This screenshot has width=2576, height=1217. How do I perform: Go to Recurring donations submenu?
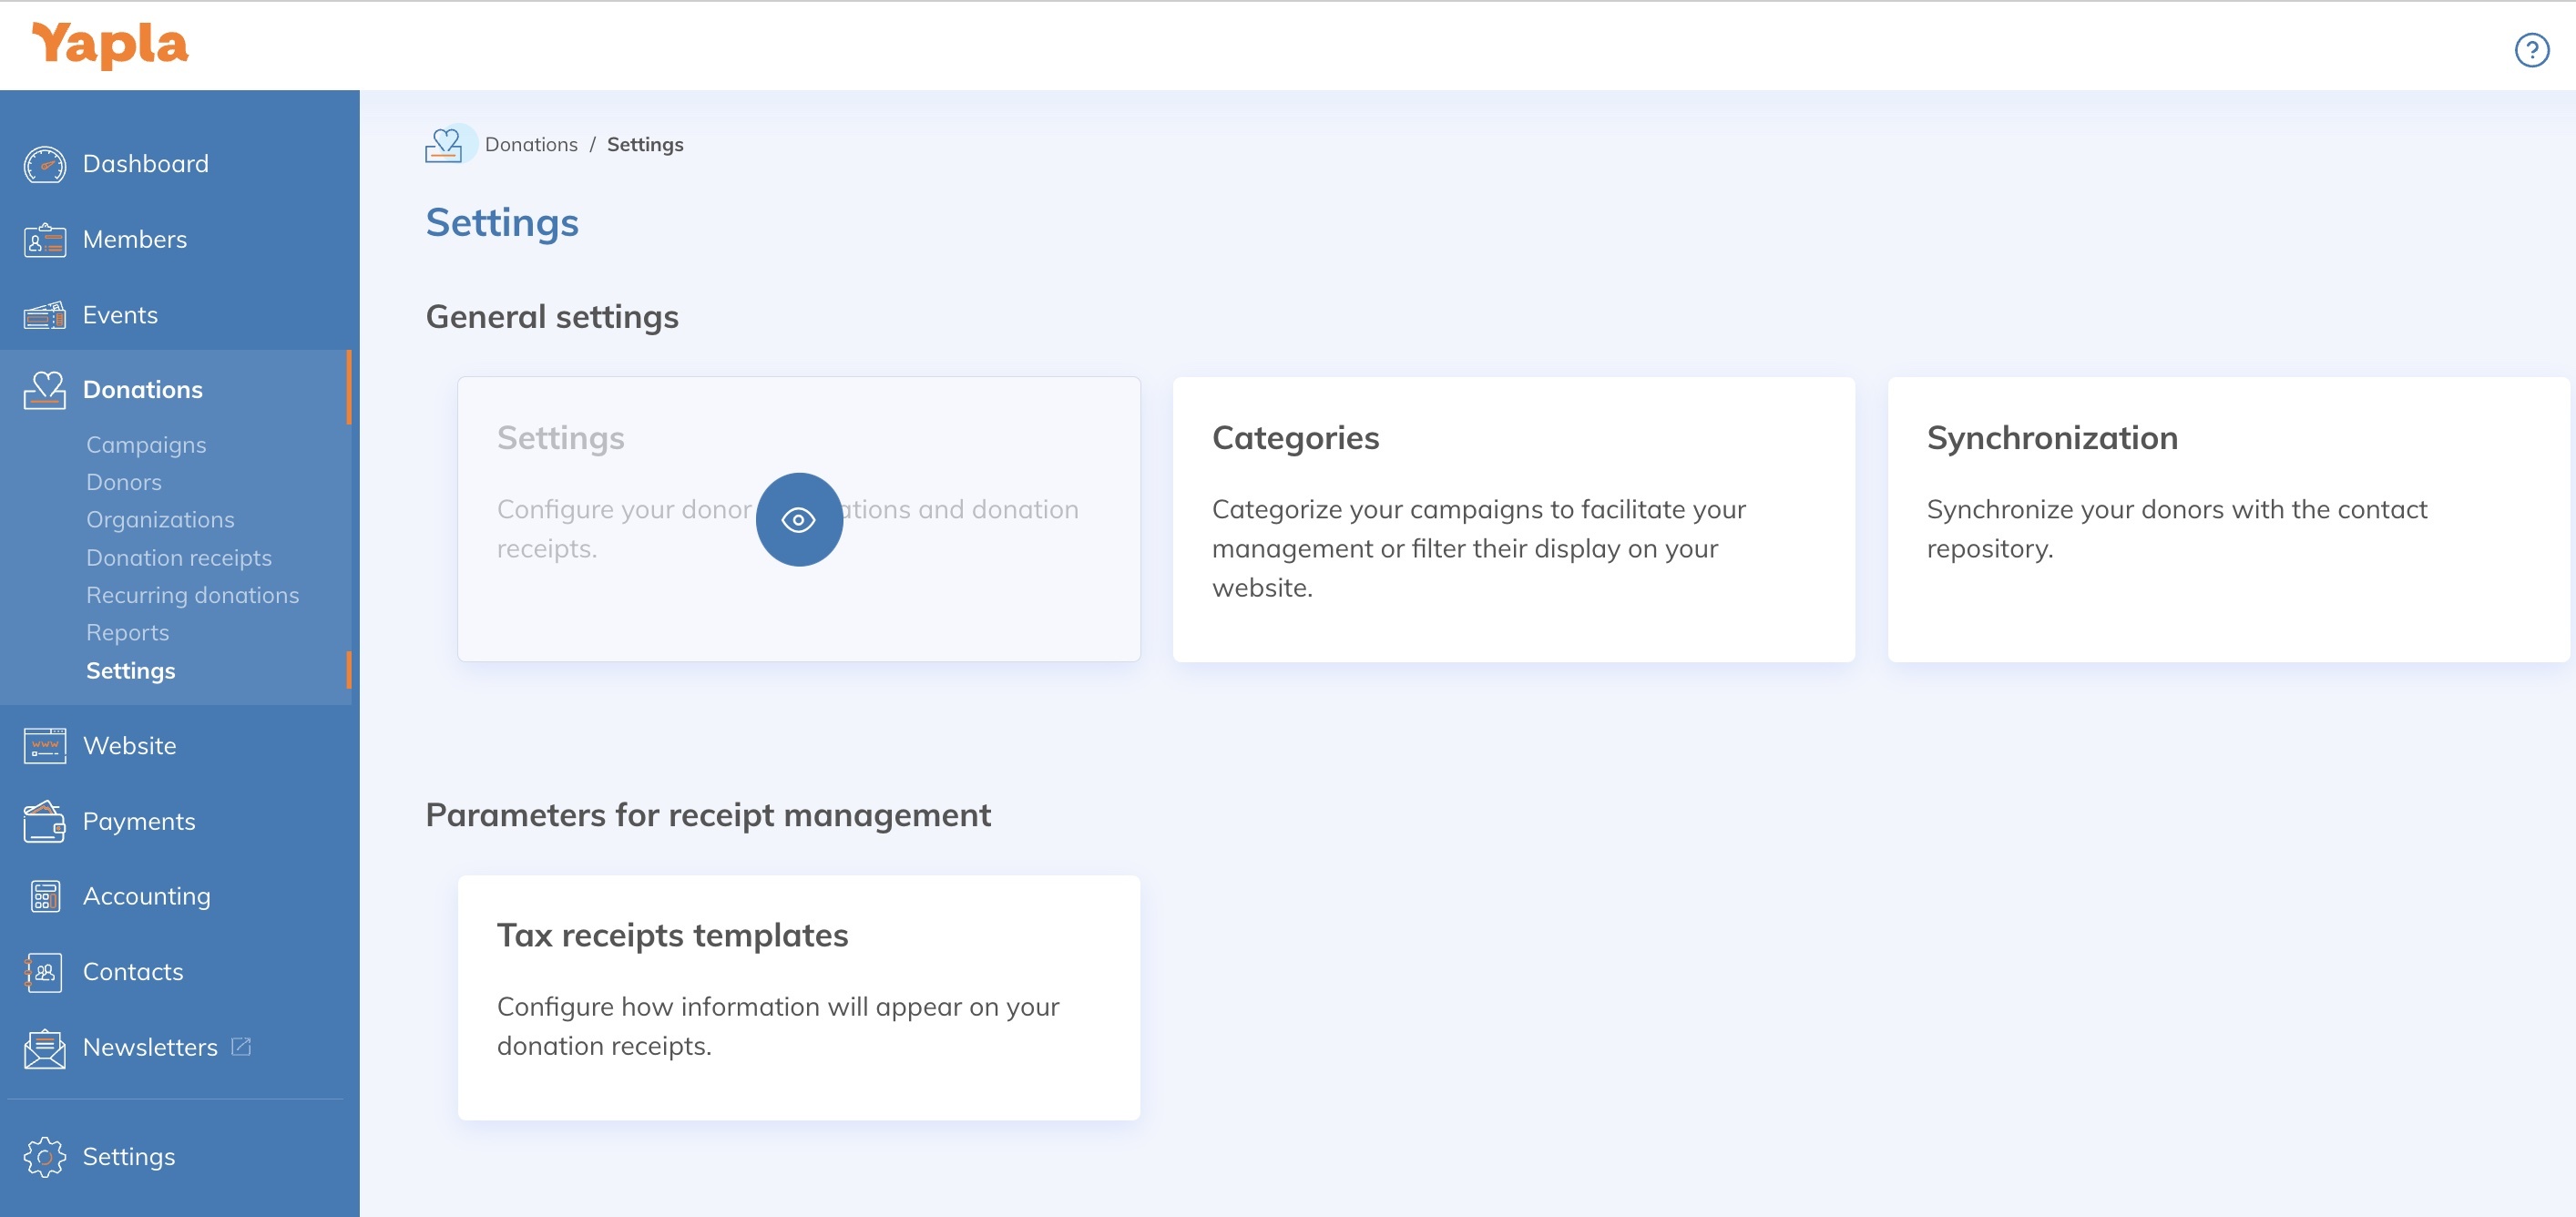click(192, 595)
